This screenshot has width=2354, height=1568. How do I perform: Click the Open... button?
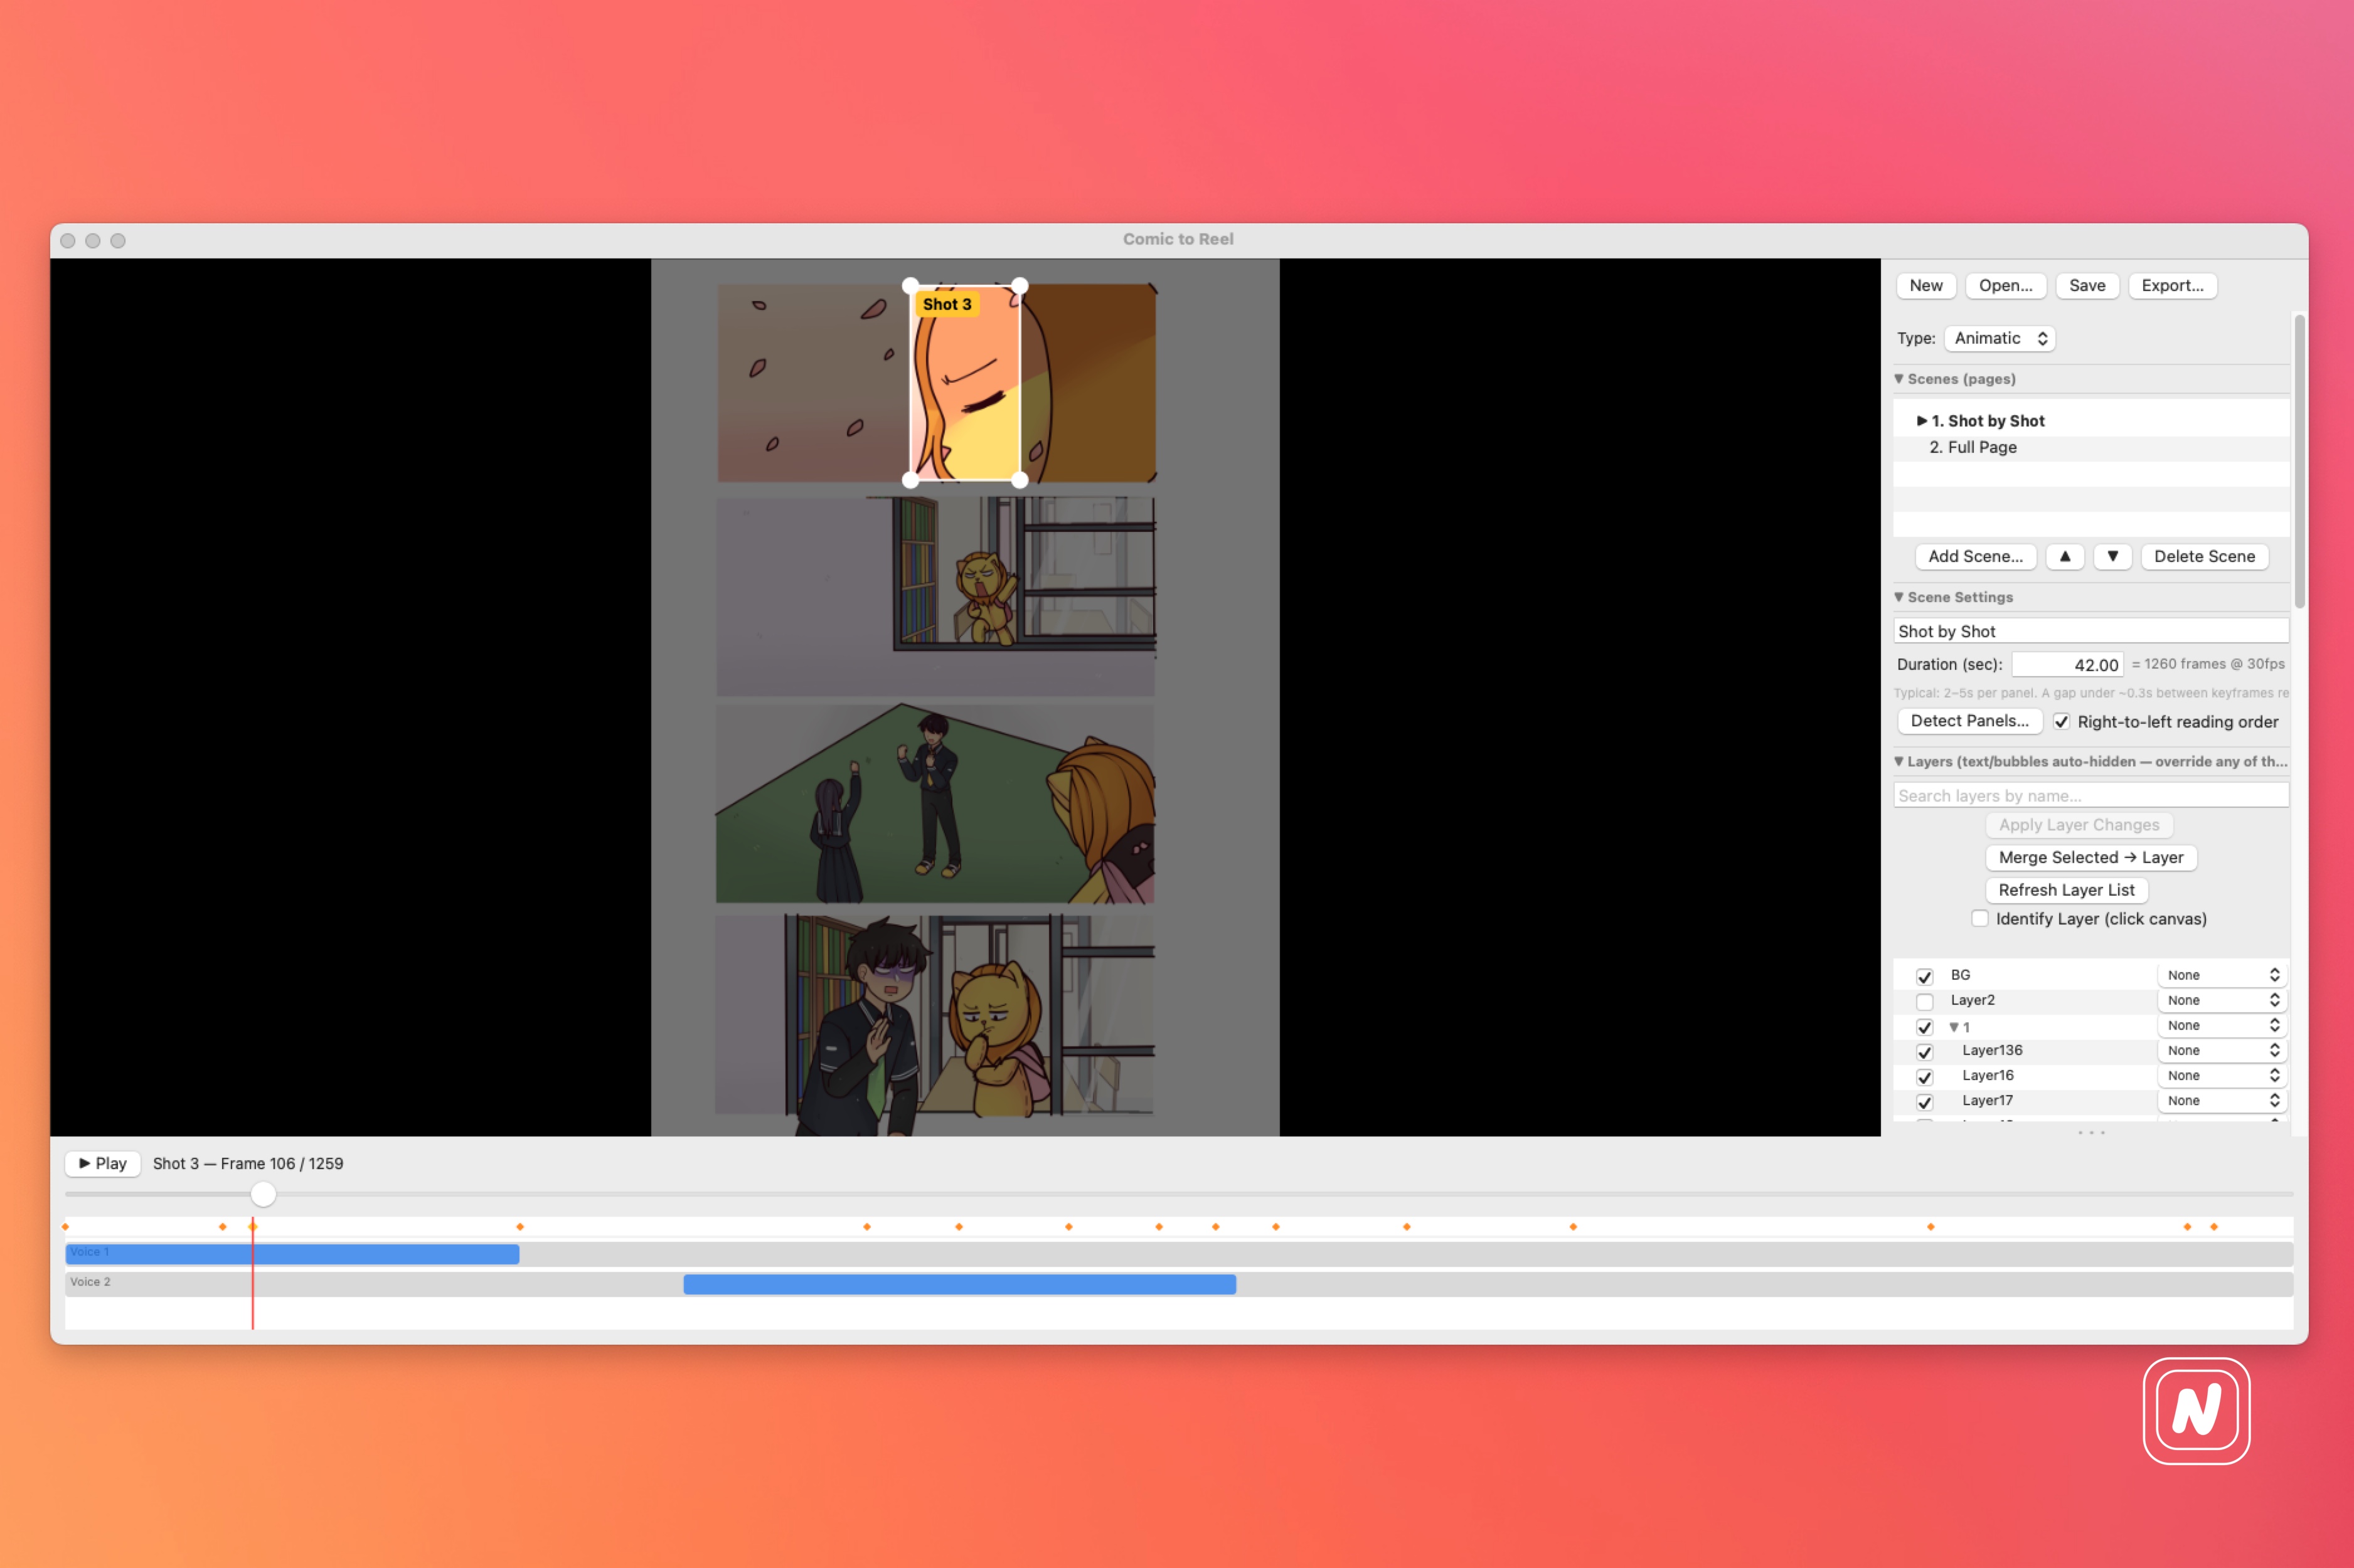(x=2006, y=286)
